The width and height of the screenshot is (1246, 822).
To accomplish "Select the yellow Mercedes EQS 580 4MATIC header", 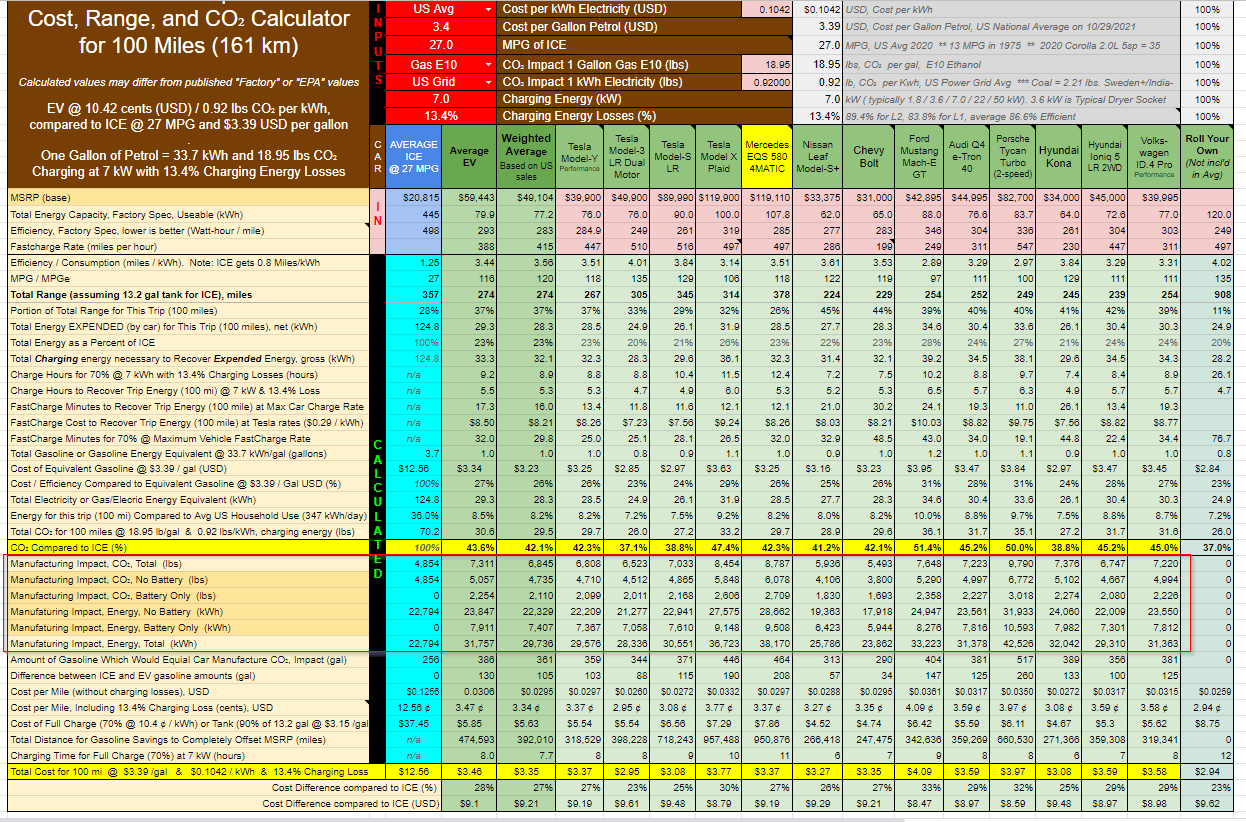I will click(767, 157).
